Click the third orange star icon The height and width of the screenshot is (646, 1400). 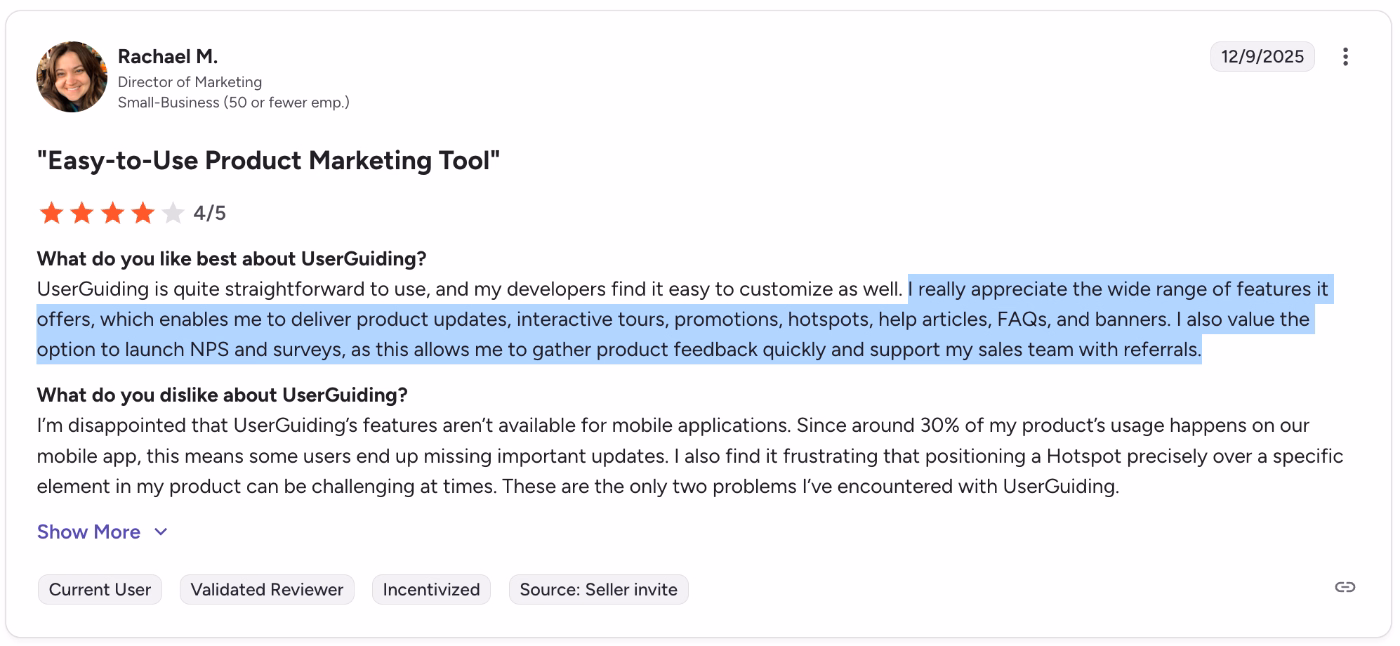113,212
